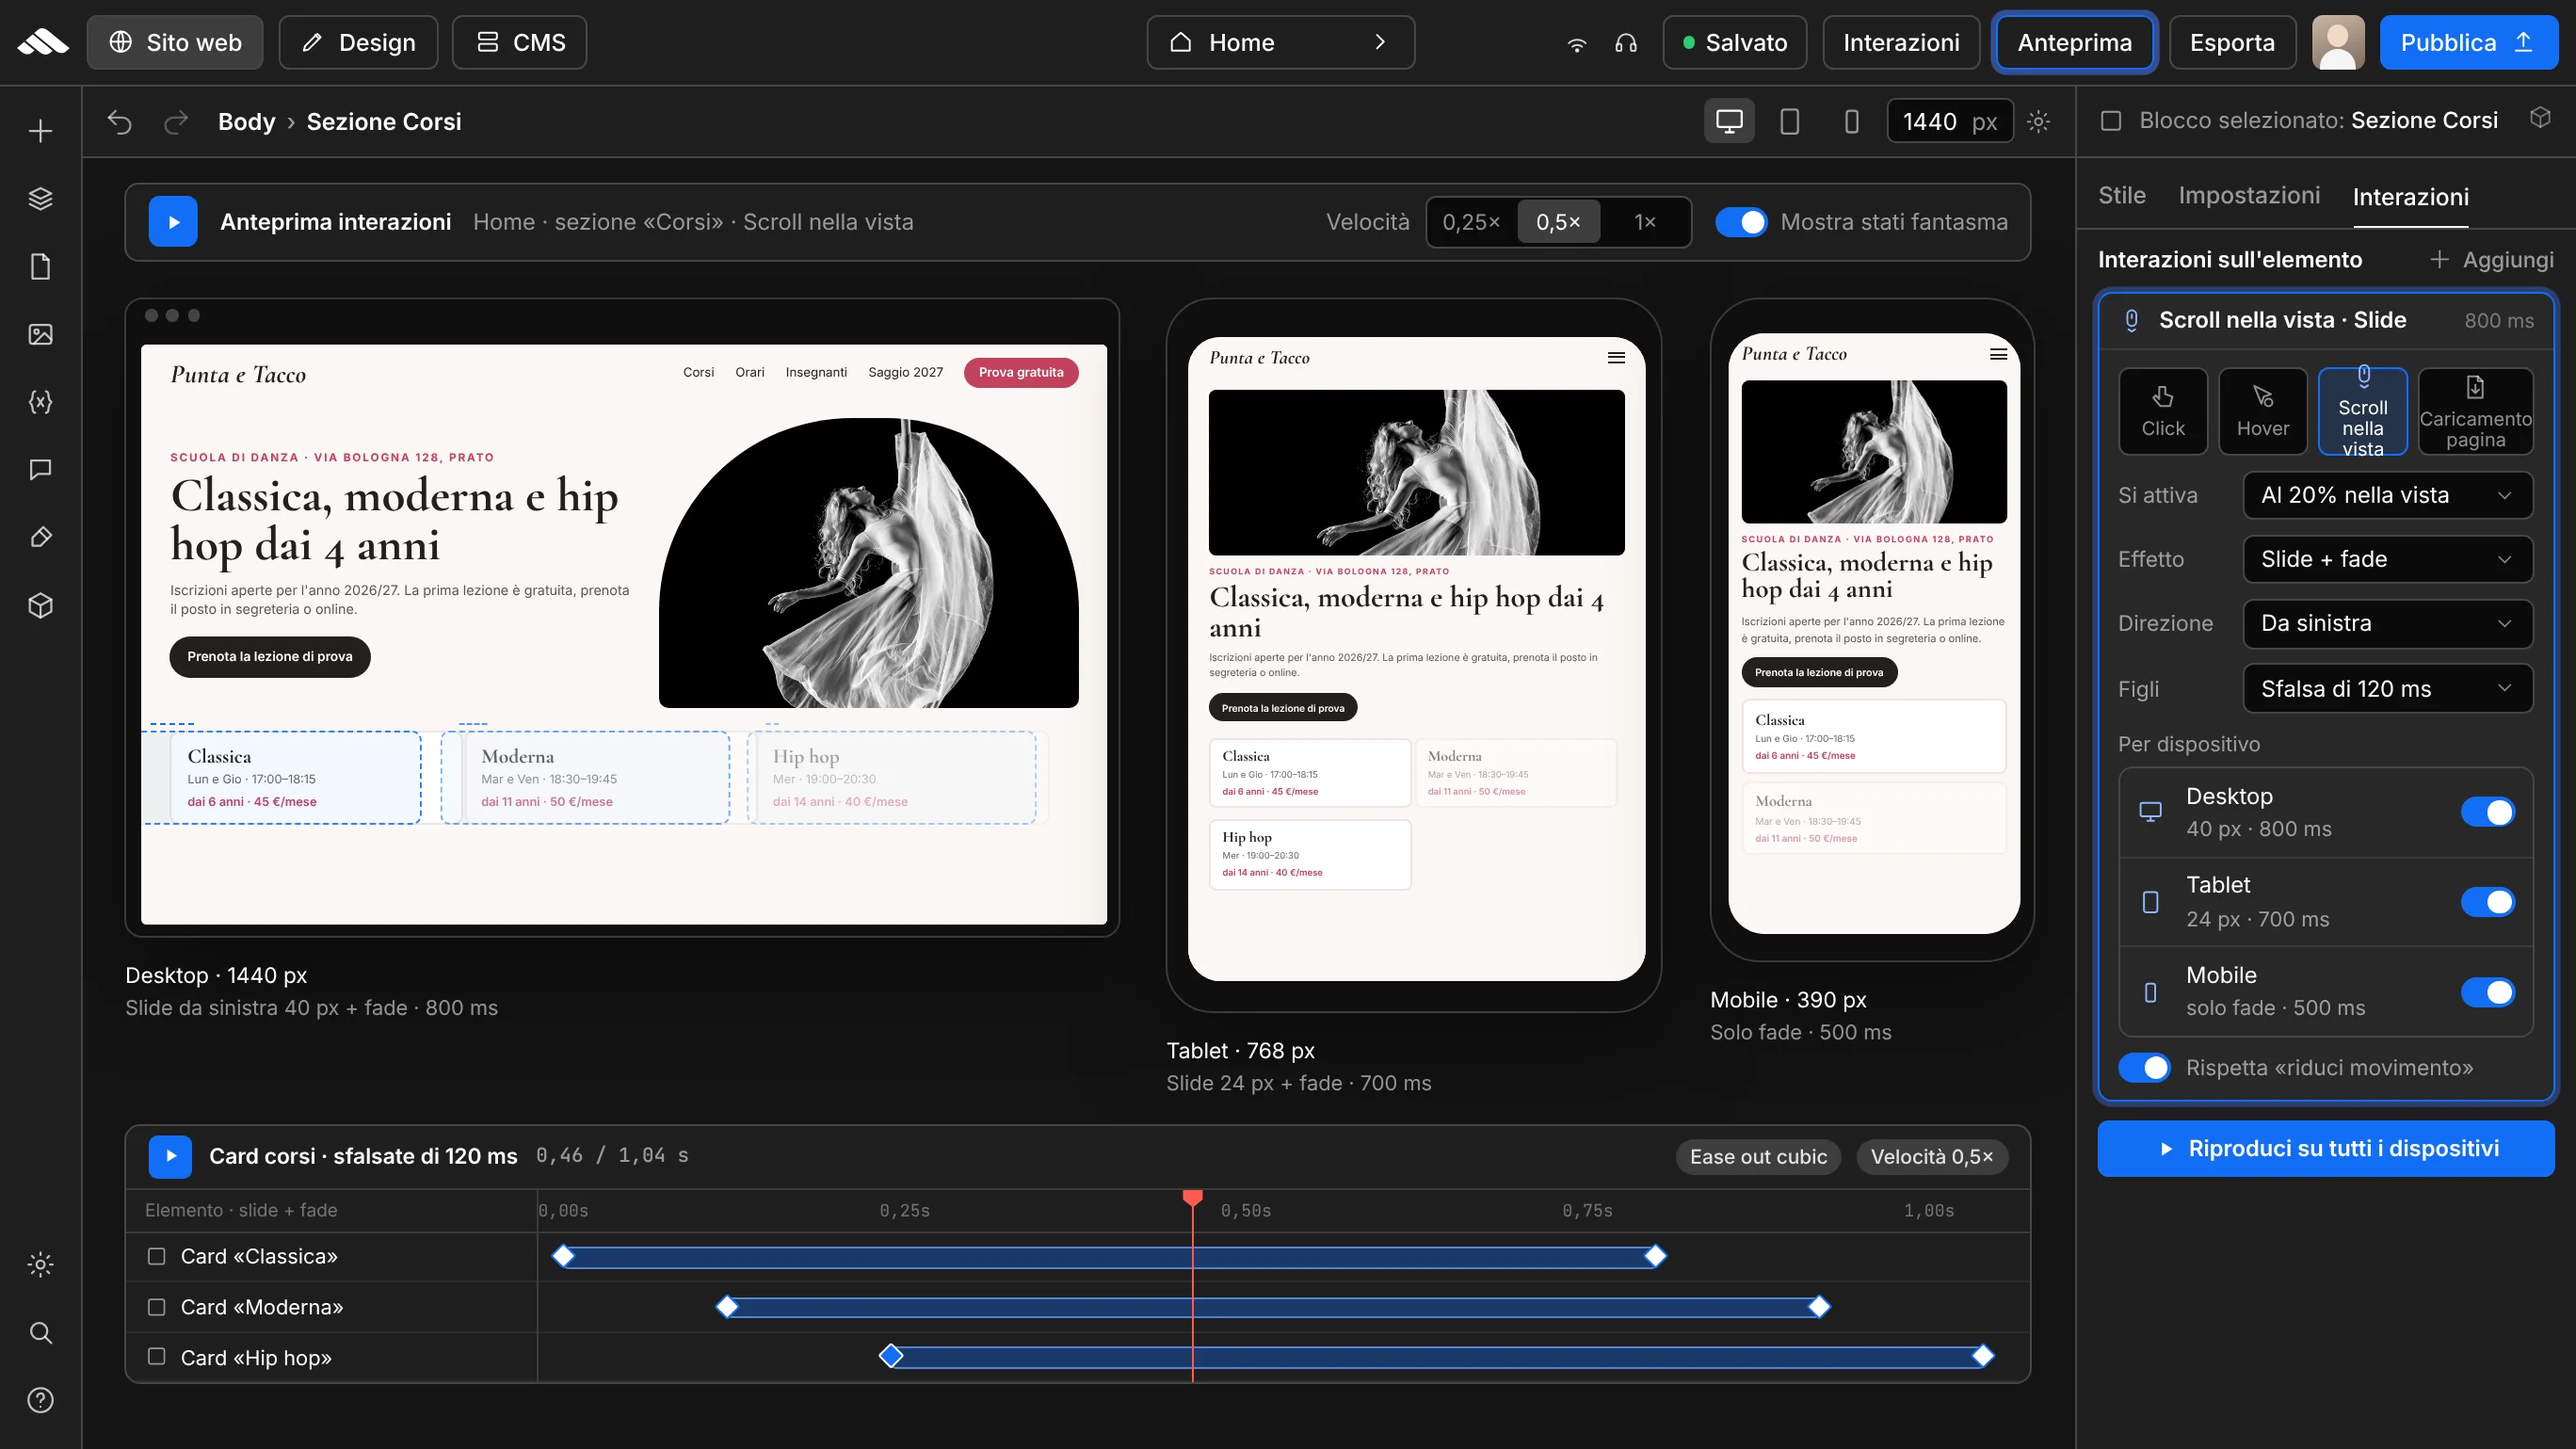This screenshot has height=1449, width=2576.
Task: Open the pages icon in sidebar
Action: point(40,267)
